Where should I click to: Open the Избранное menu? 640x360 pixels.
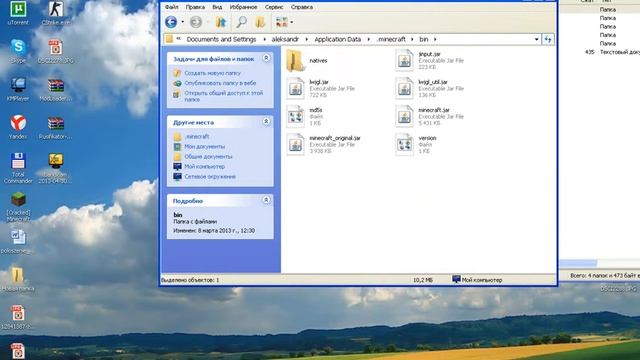(243, 7)
